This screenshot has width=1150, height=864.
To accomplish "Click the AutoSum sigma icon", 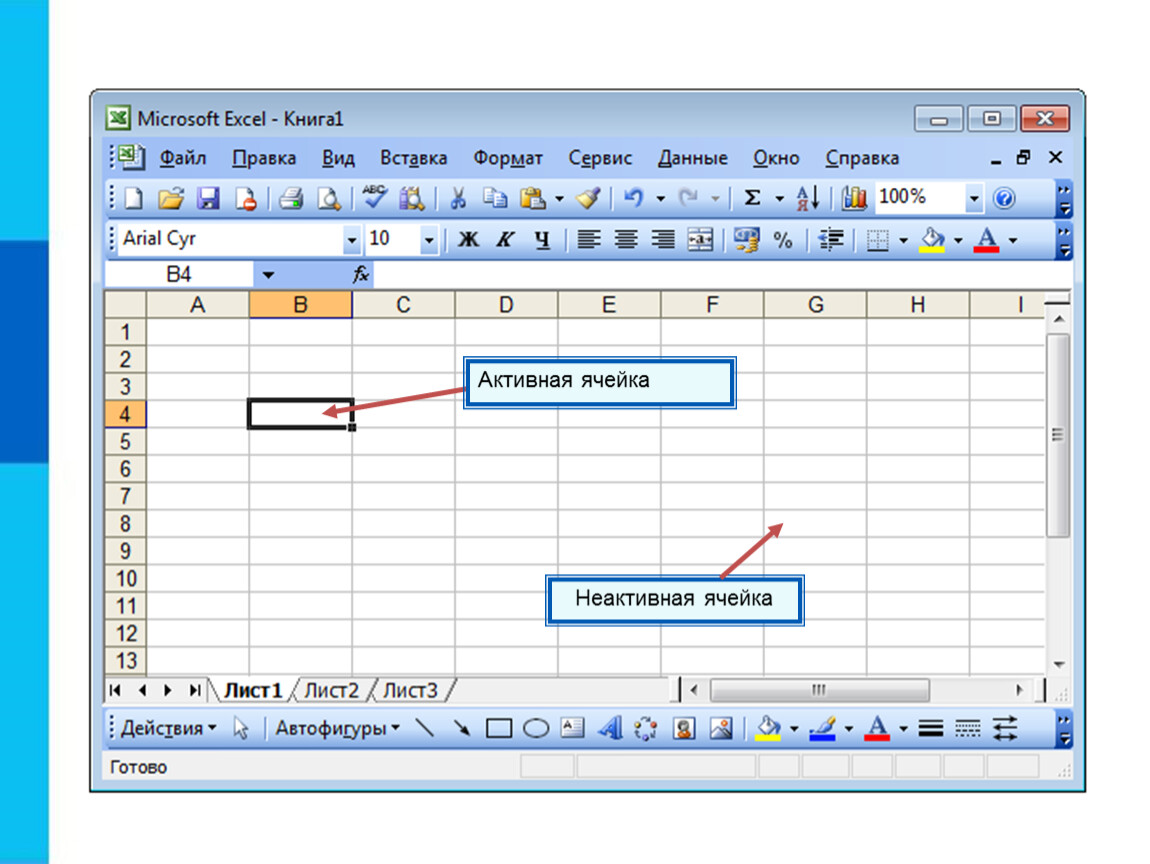I will [752, 198].
